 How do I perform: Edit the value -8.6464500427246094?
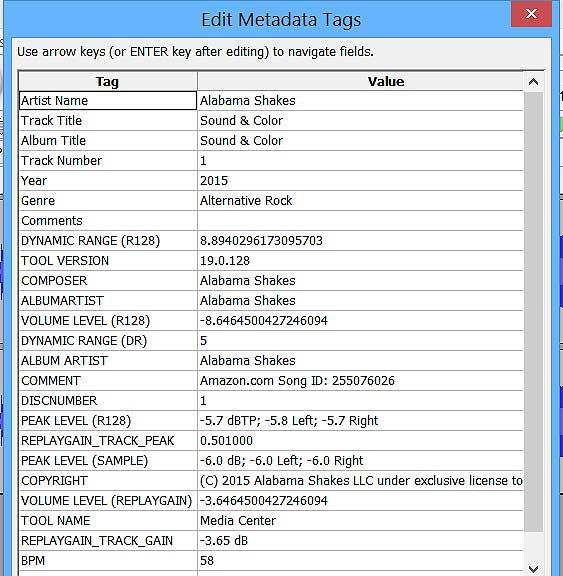click(361, 321)
